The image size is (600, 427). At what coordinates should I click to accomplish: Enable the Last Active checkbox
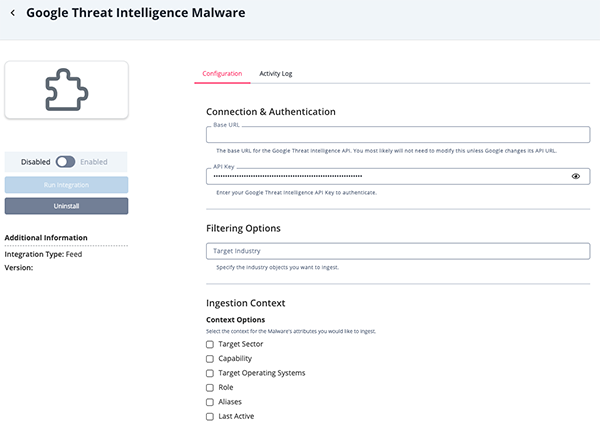tap(210, 416)
